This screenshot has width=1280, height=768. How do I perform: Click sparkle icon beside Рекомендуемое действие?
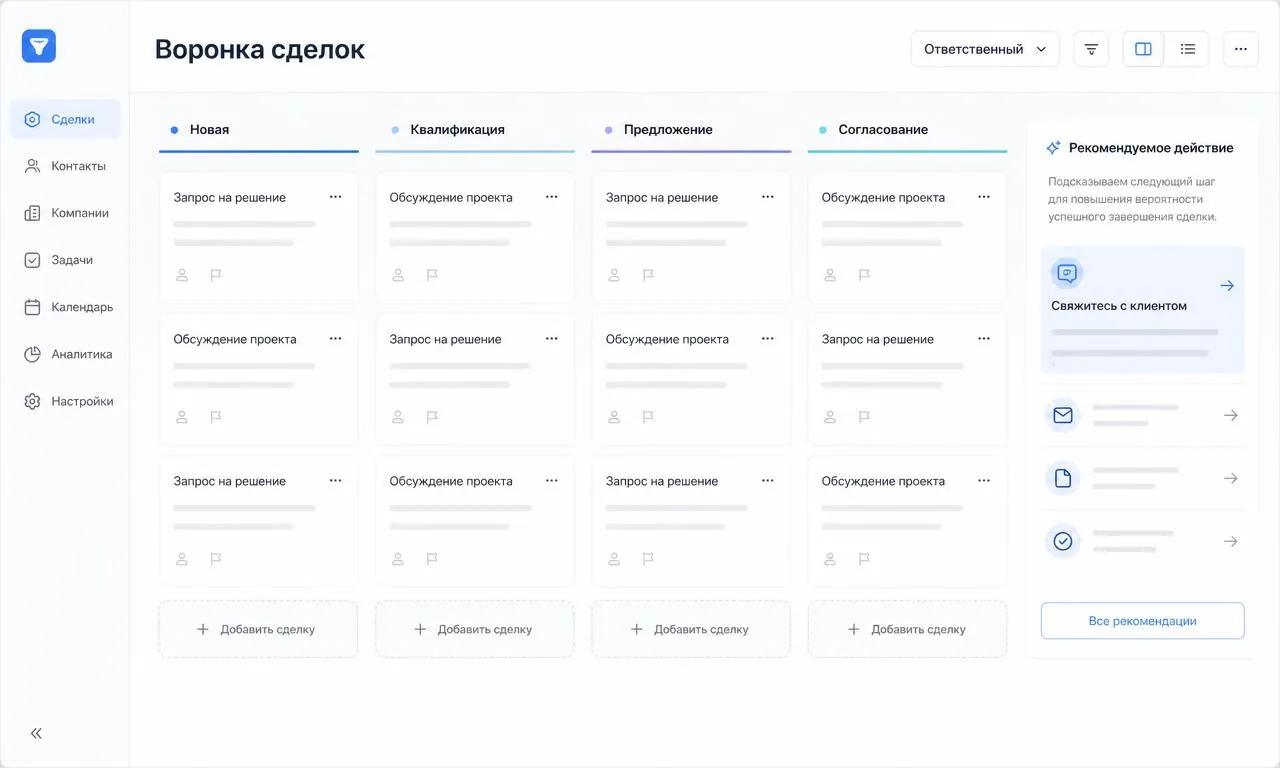tap(1053, 148)
